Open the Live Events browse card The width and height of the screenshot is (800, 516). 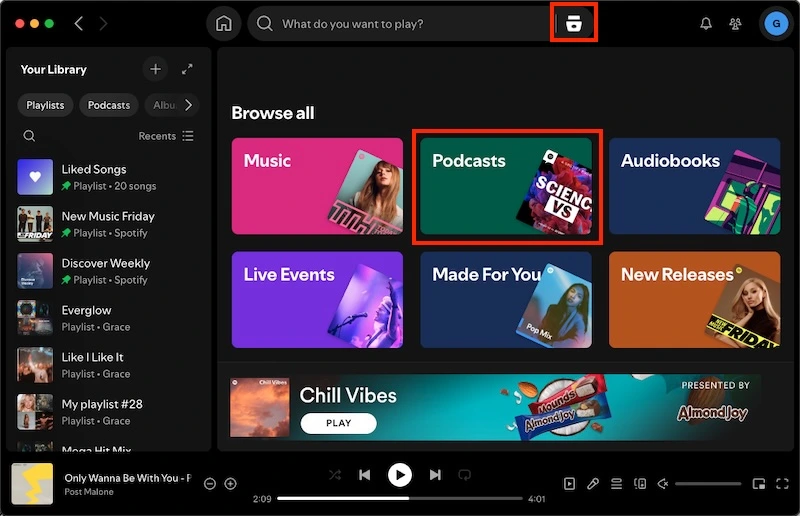click(x=317, y=300)
